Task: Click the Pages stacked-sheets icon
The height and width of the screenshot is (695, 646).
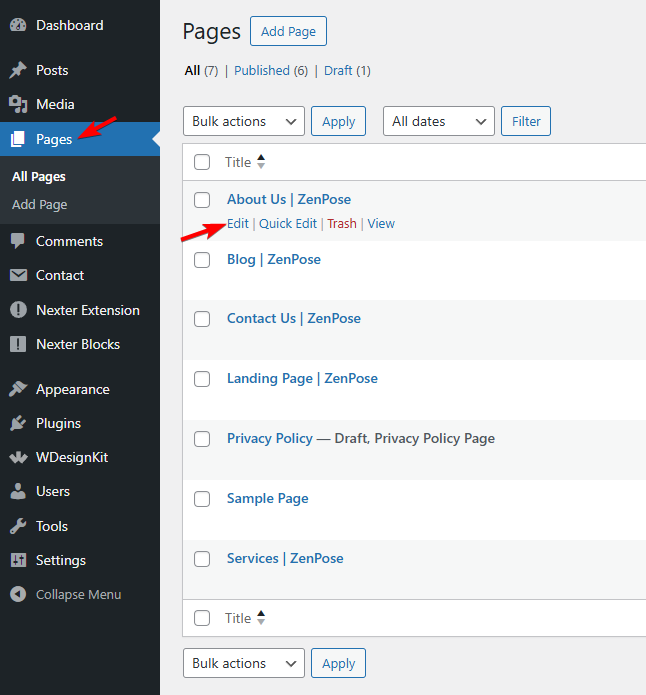Action: pos(18,139)
